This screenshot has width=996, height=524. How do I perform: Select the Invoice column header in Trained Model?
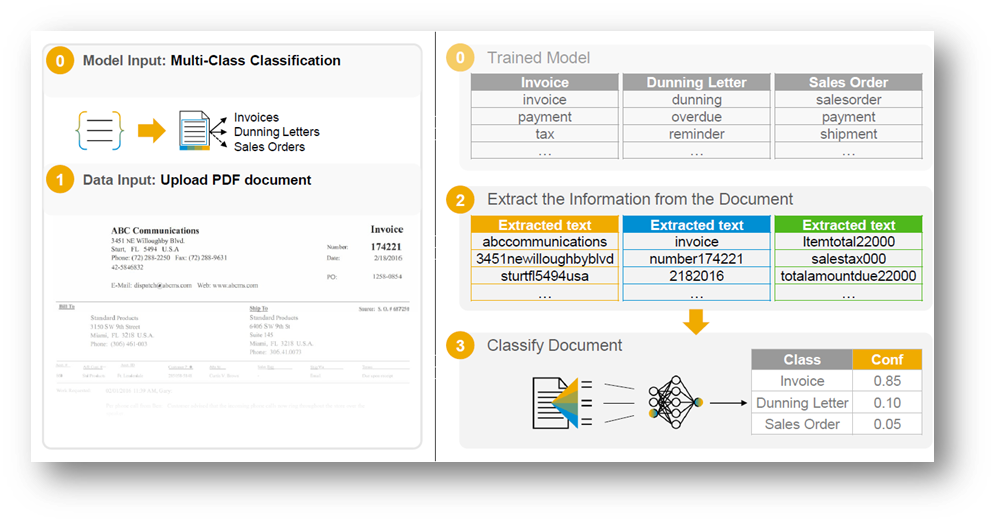(x=545, y=83)
